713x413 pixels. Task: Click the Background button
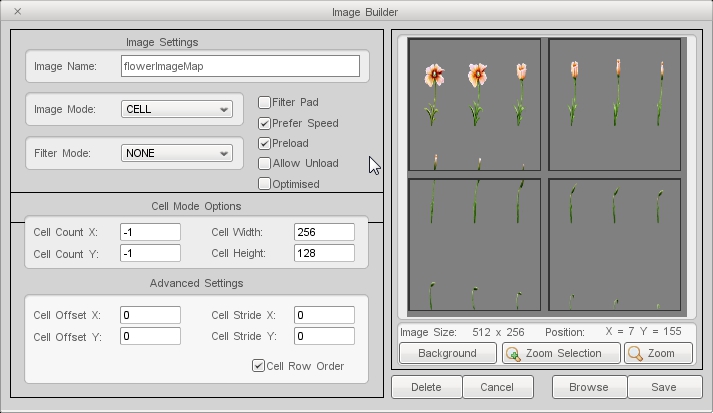tap(447, 353)
